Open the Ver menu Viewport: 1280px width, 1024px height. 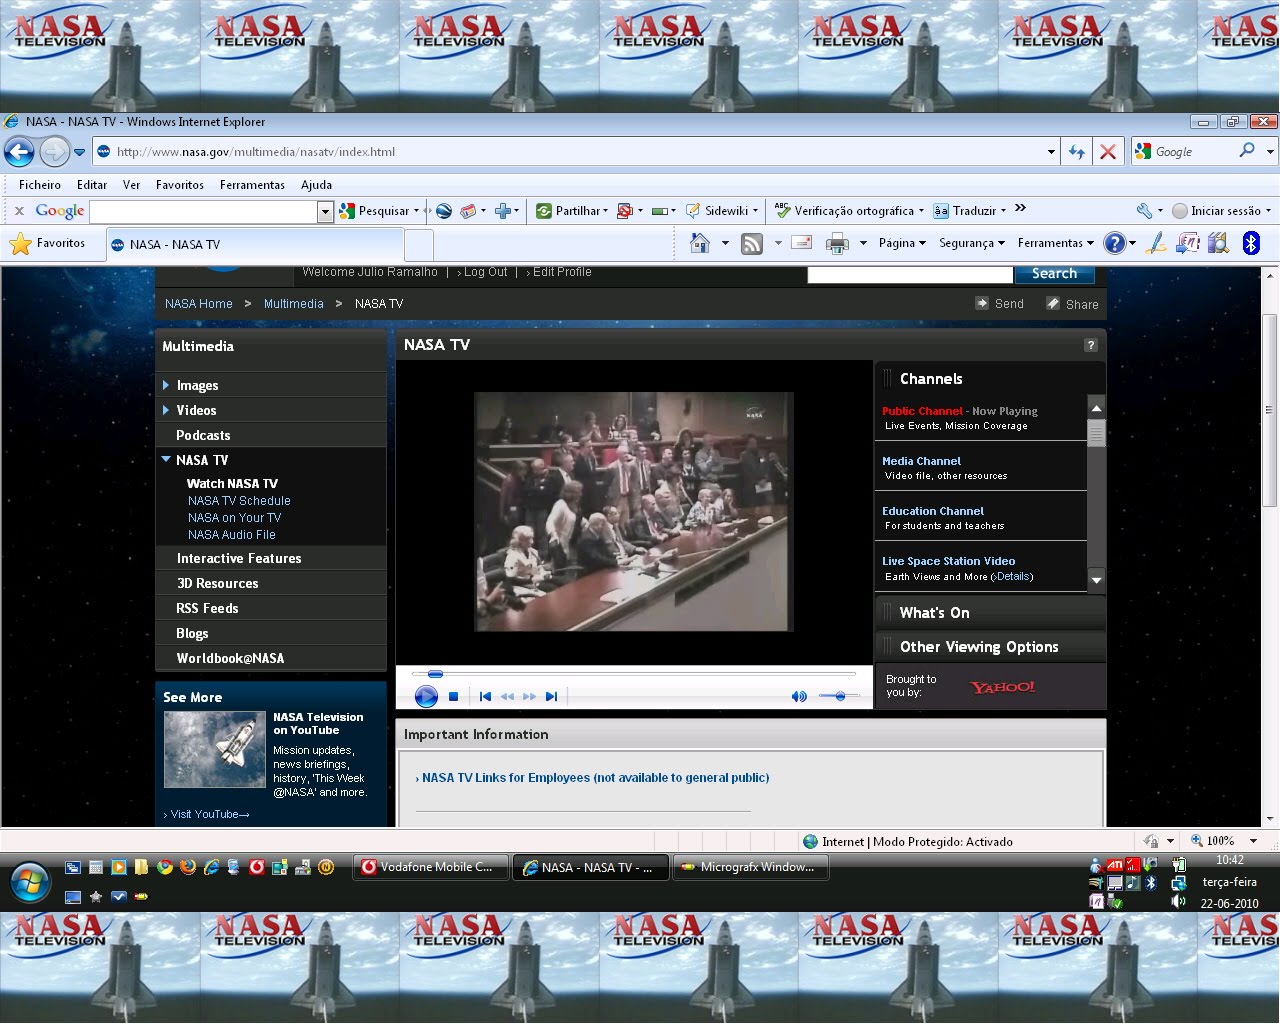[x=131, y=185]
